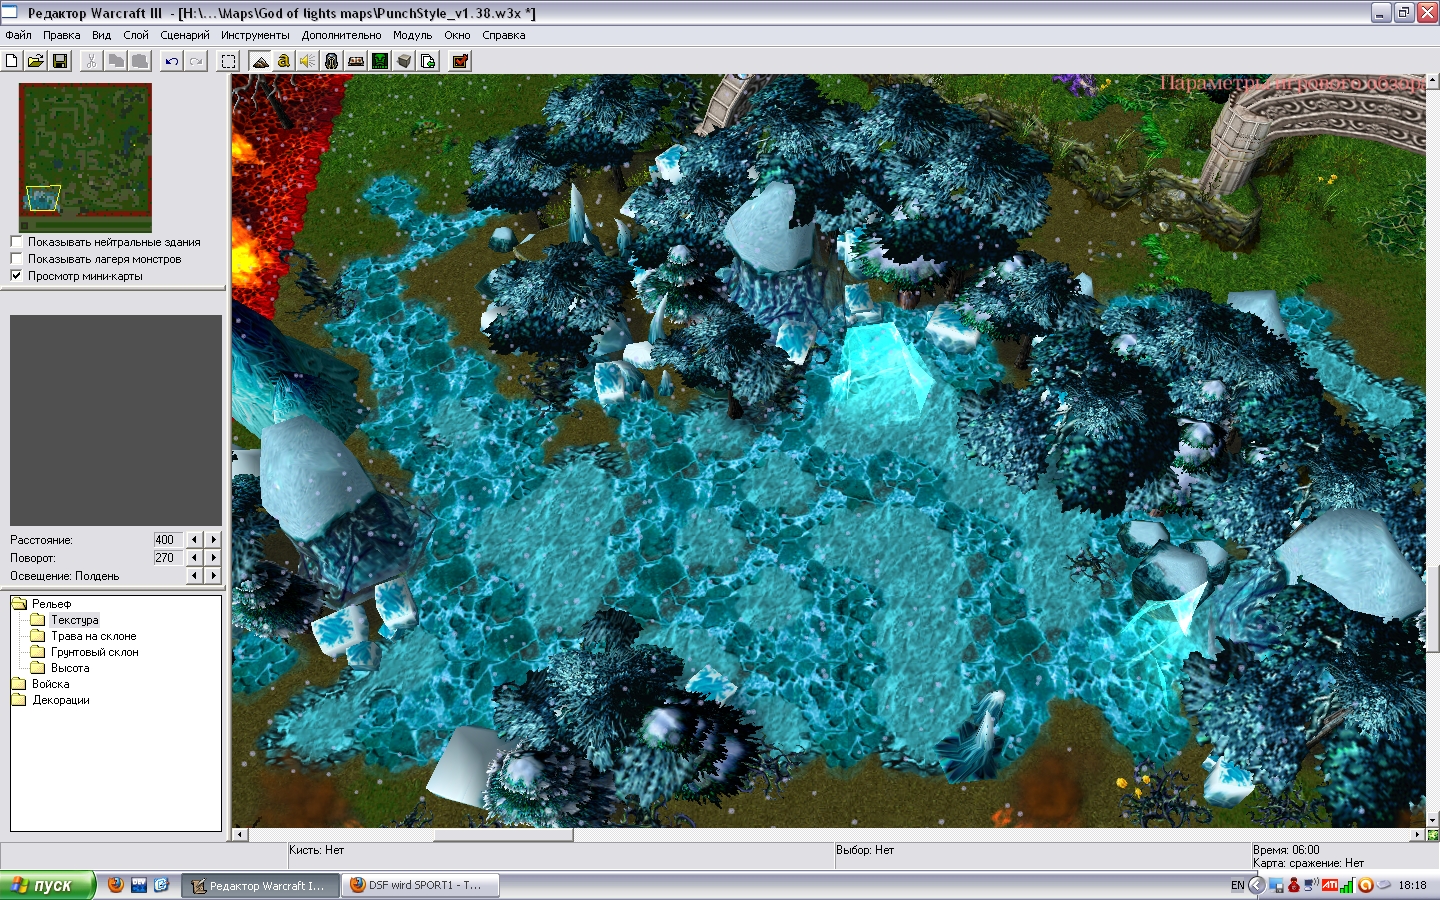The image size is (1440, 900).
Task: Open the Справка menu
Action: pyautogui.click(x=503, y=35)
